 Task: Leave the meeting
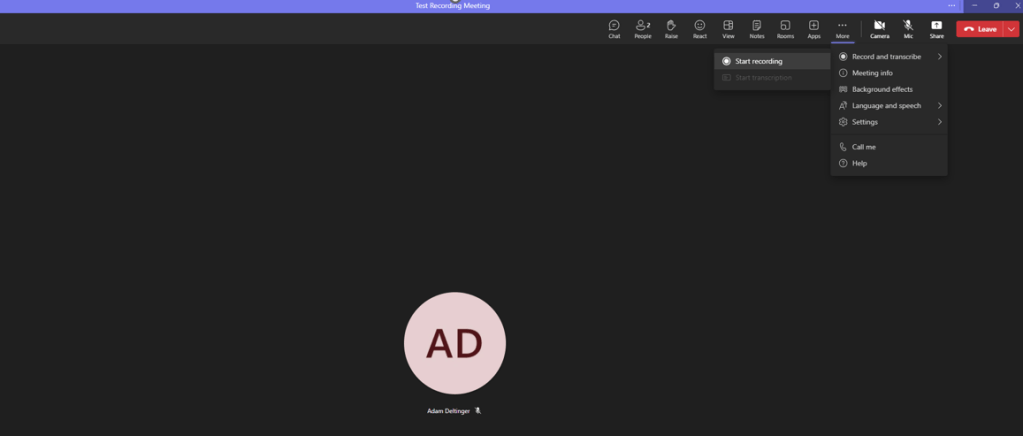(x=980, y=29)
